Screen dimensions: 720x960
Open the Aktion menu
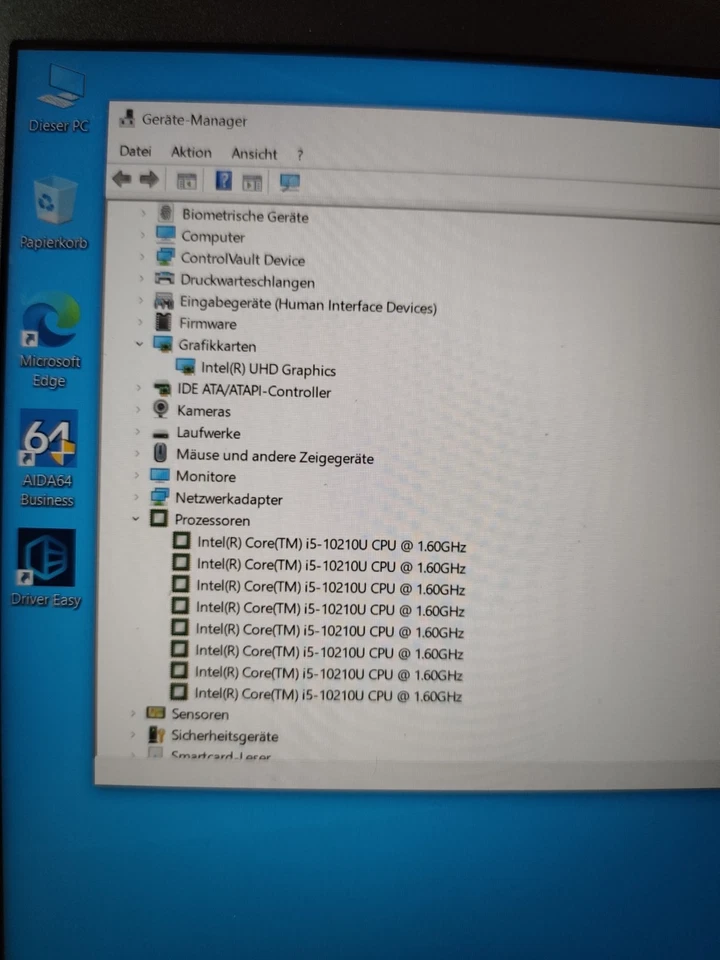pyautogui.click(x=191, y=152)
